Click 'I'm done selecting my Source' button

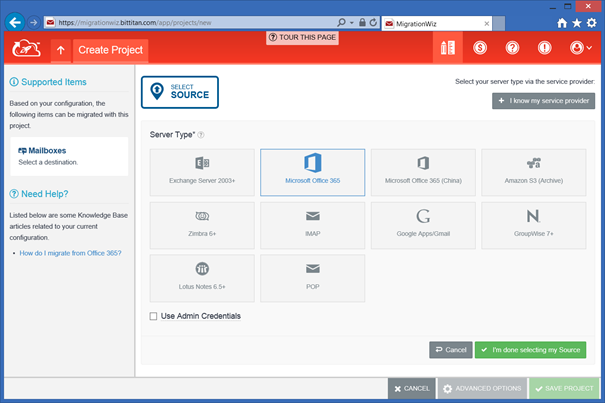point(531,350)
